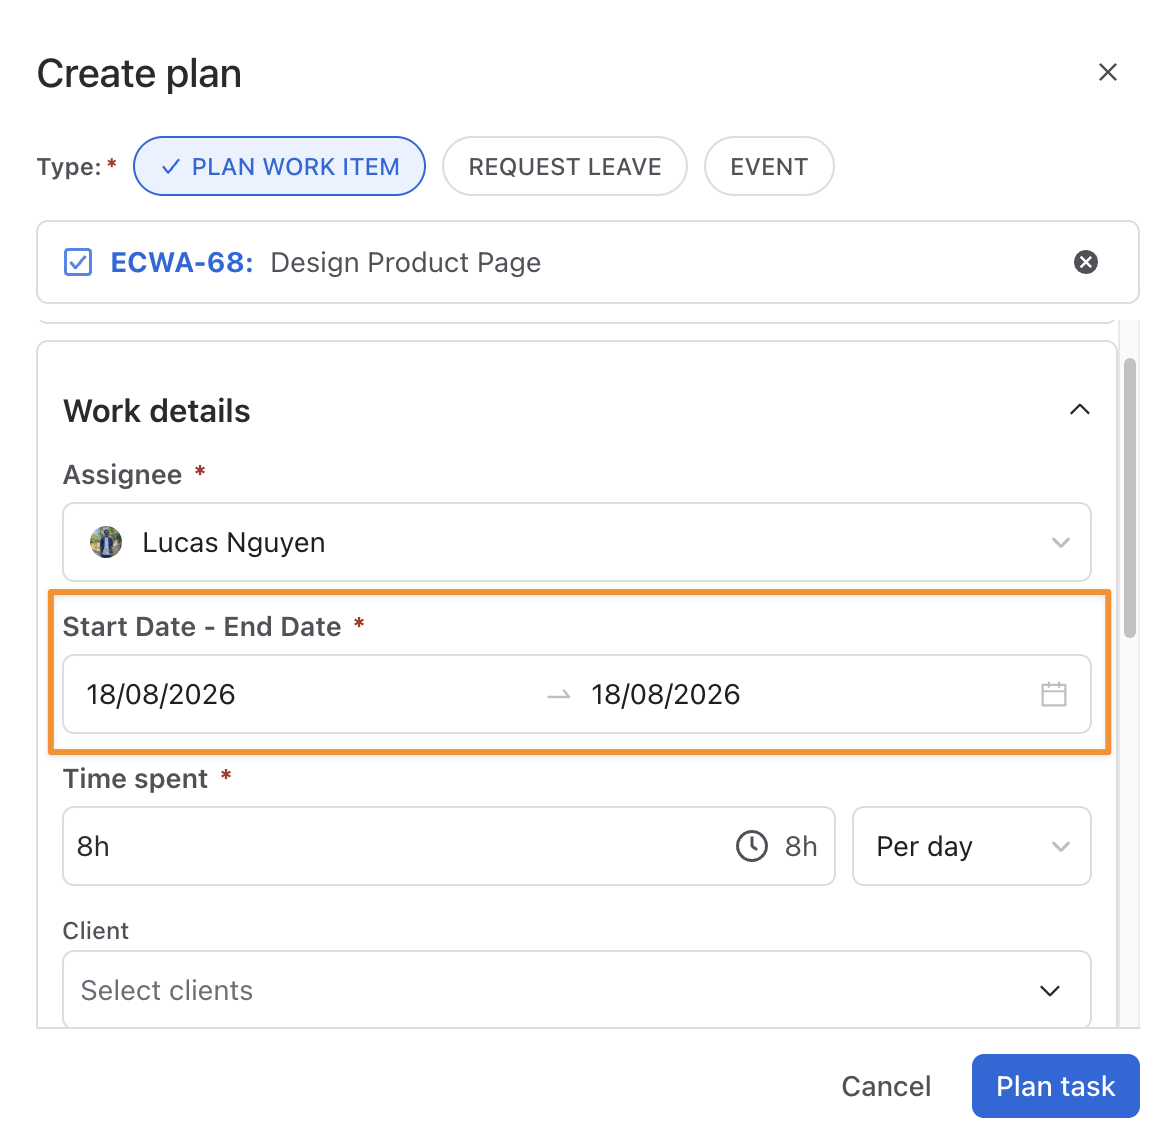The image size is (1174, 1130).
Task: Clear the selected ECWA-68 work item
Action: 1086,262
